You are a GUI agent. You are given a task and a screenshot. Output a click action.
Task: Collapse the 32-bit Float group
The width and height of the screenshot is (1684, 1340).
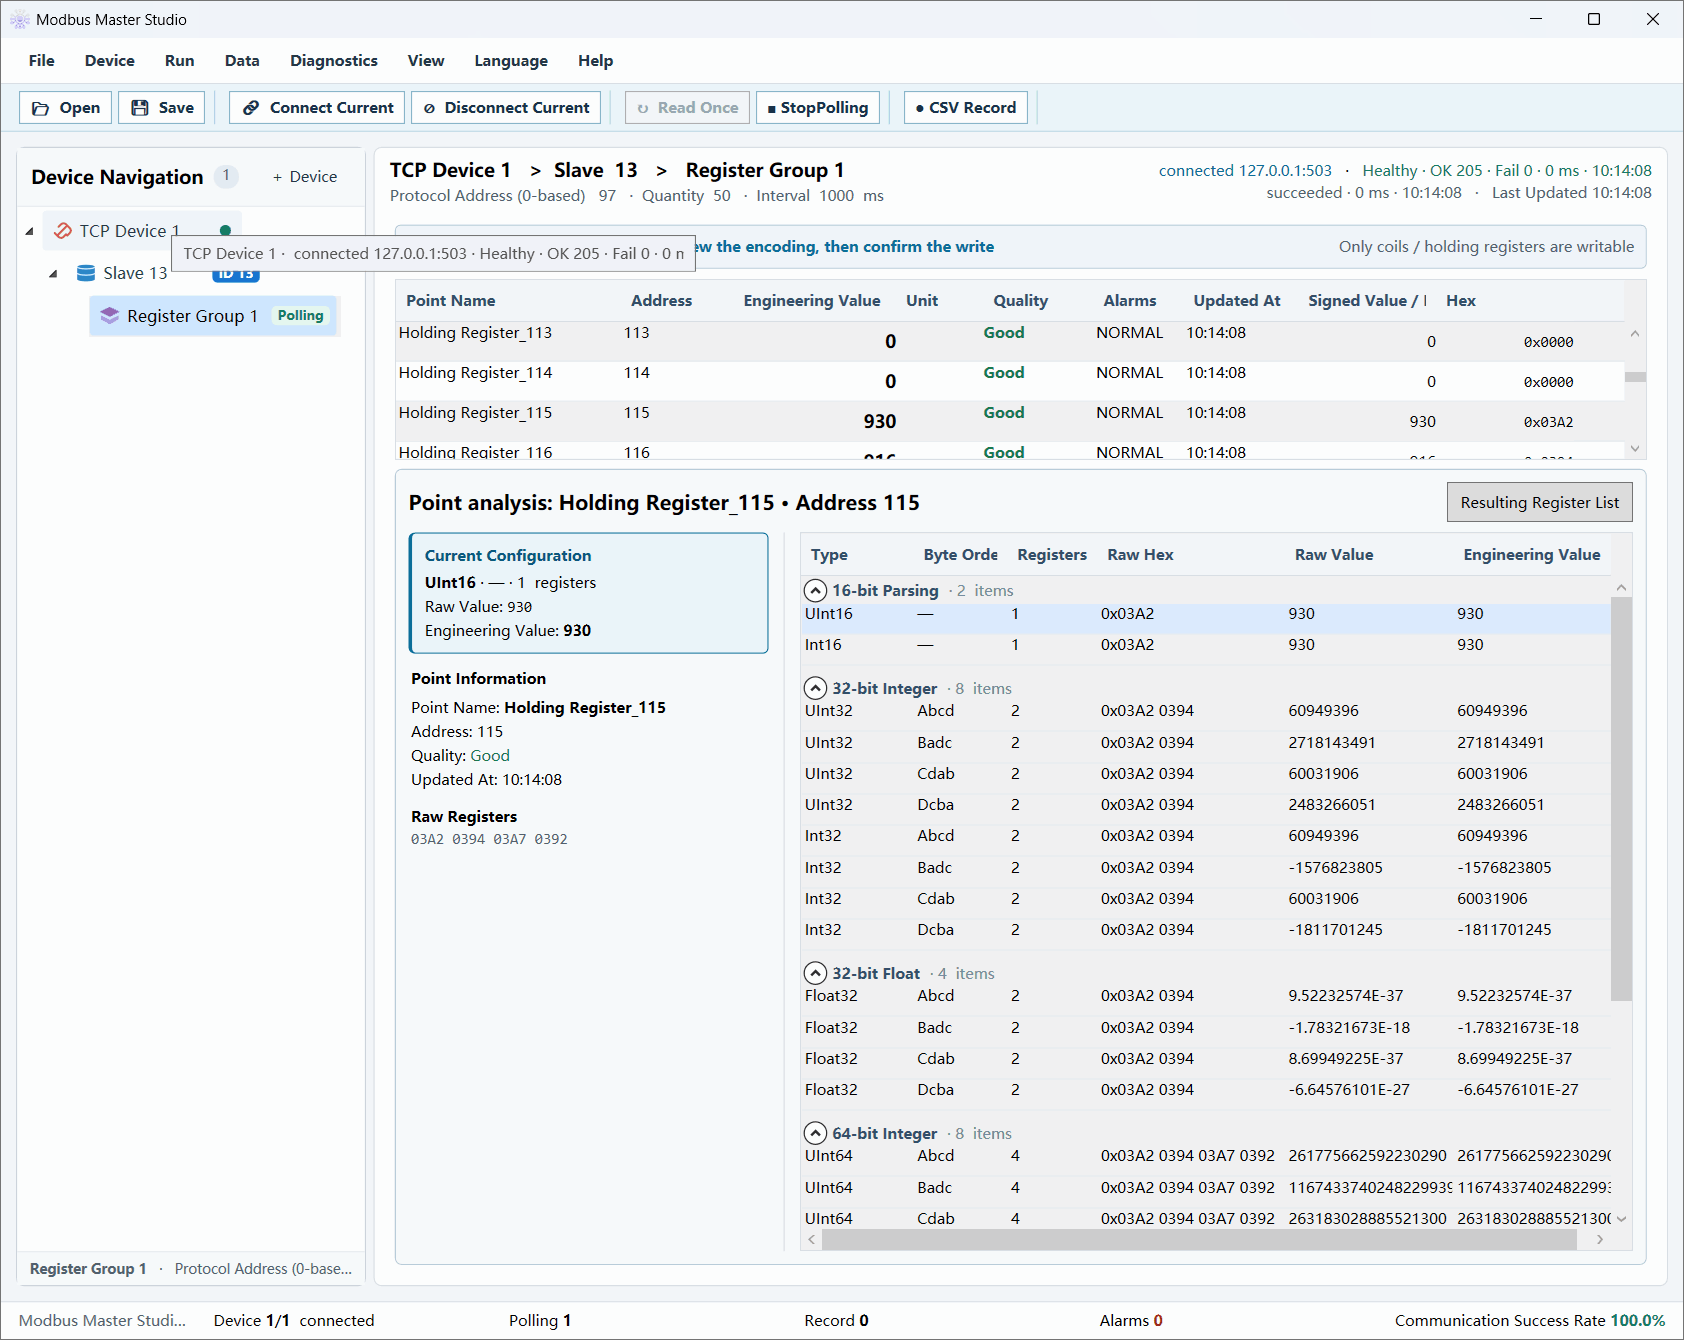click(816, 973)
